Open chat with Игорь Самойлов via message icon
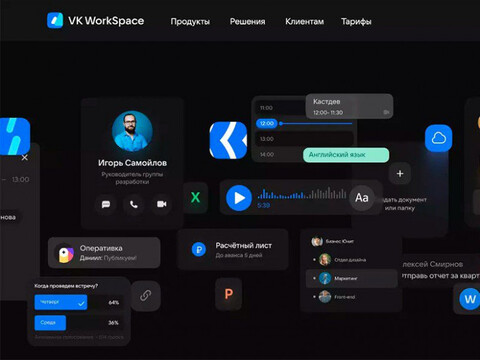Viewport: 480px width, 360px height. [x=106, y=204]
